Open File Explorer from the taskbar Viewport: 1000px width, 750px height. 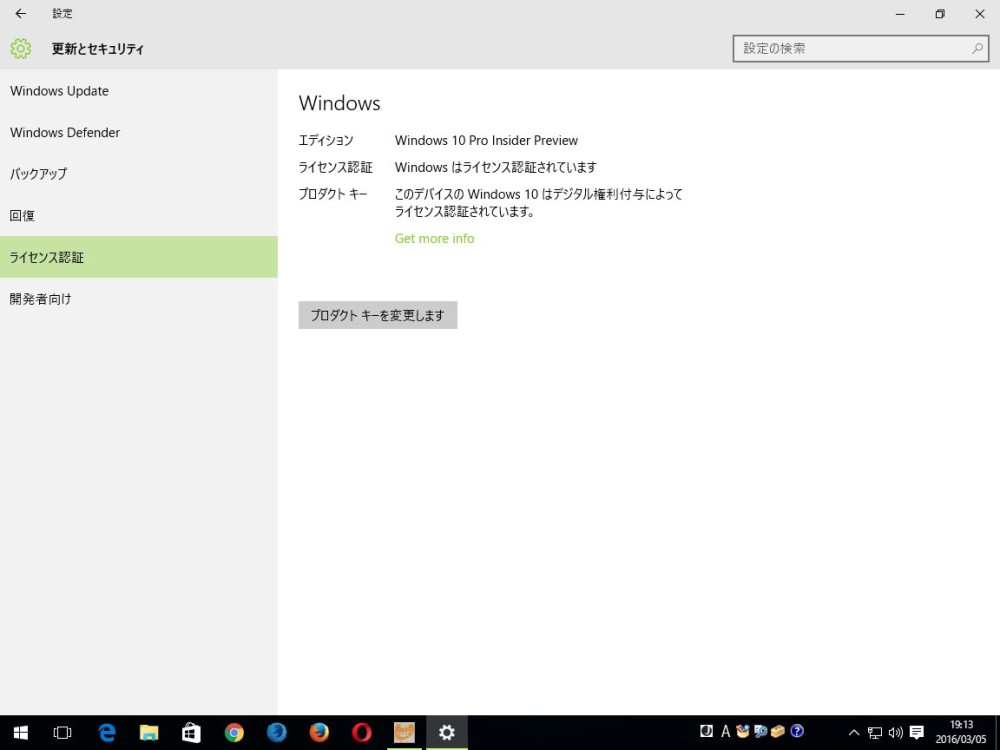(x=149, y=732)
